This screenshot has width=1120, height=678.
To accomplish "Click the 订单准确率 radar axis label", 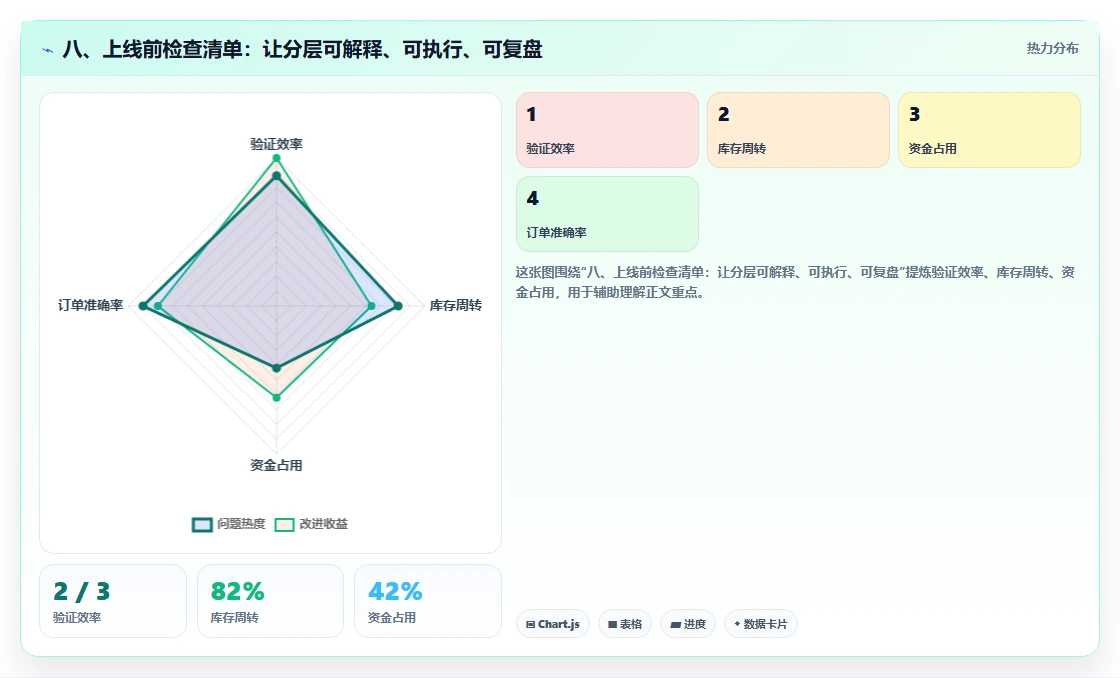I will [x=91, y=305].
